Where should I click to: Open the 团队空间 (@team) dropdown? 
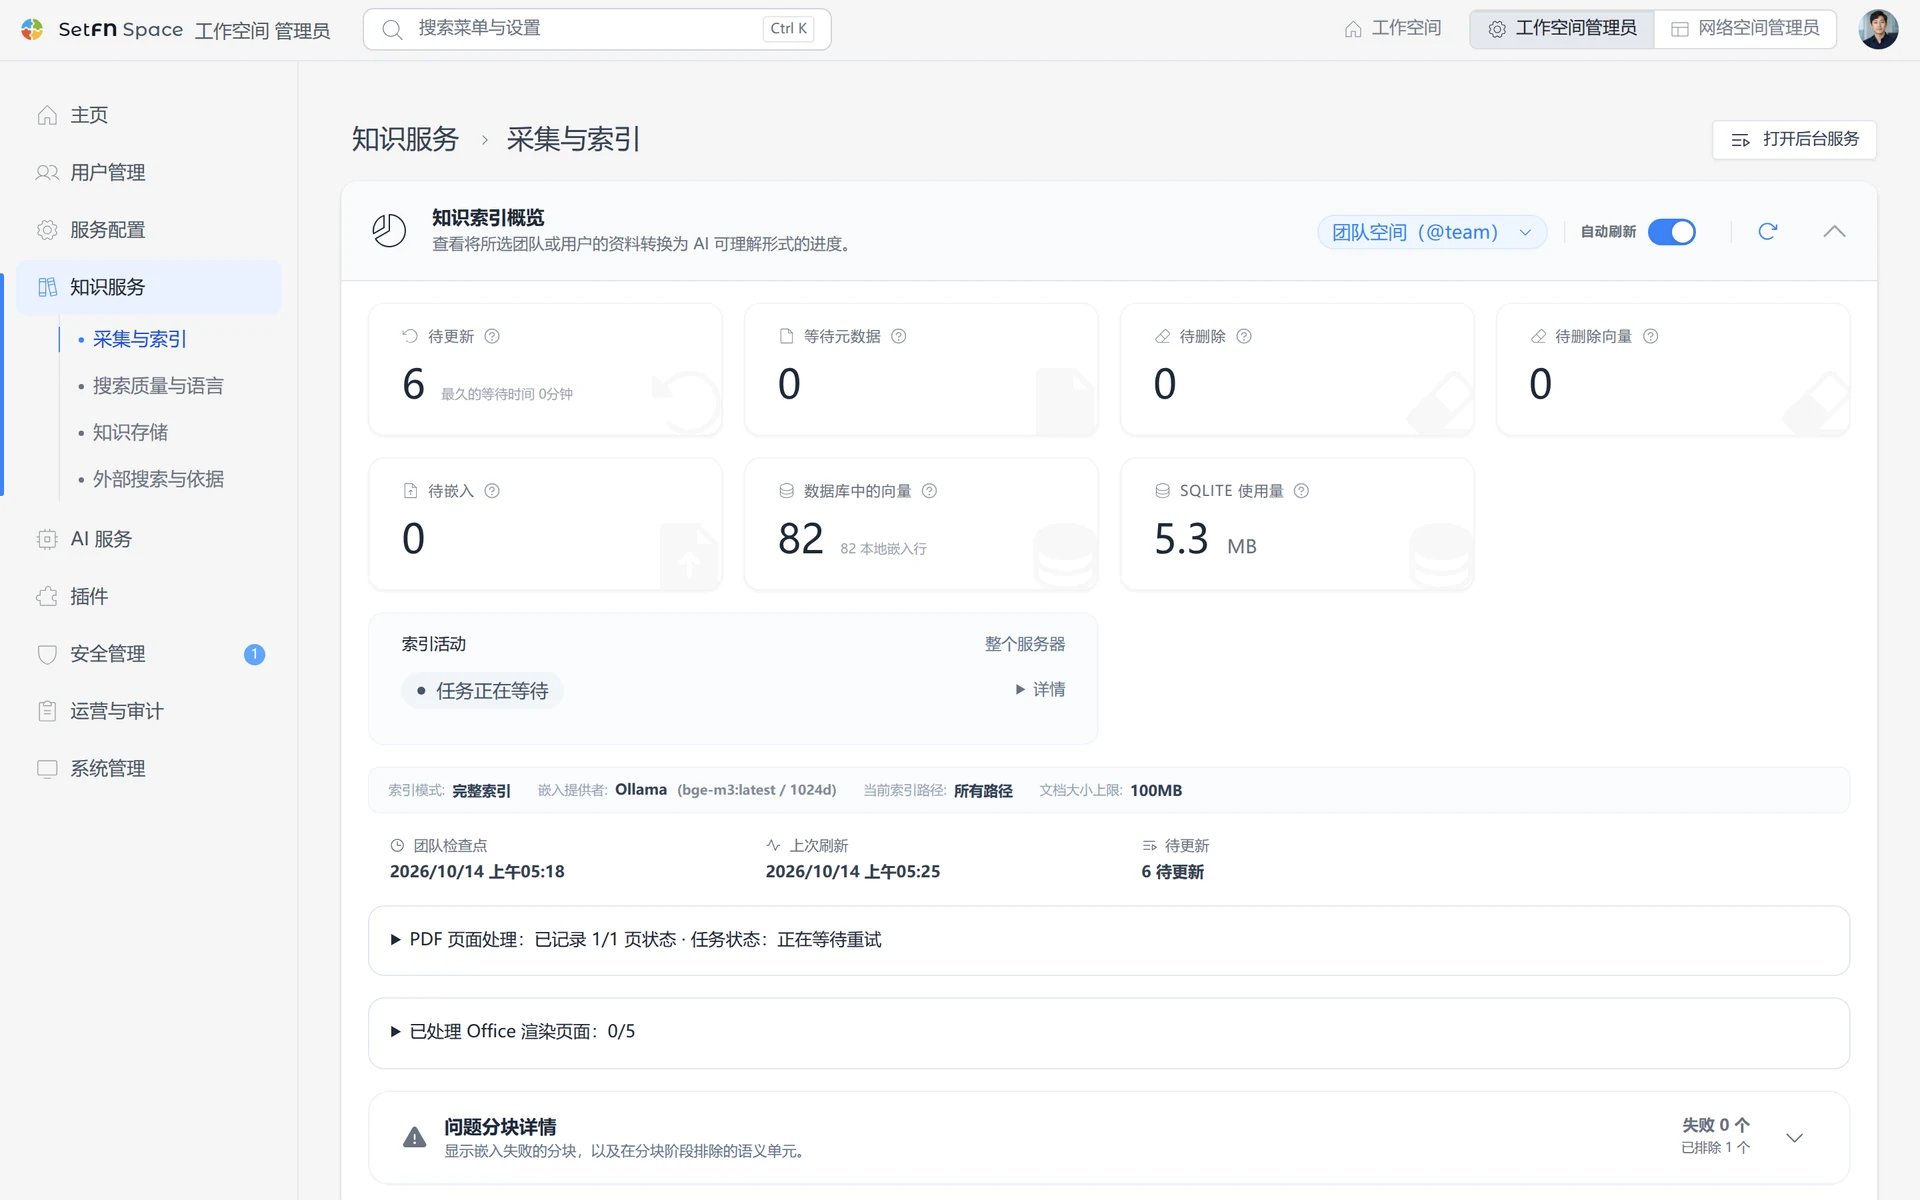(1431, 232)
